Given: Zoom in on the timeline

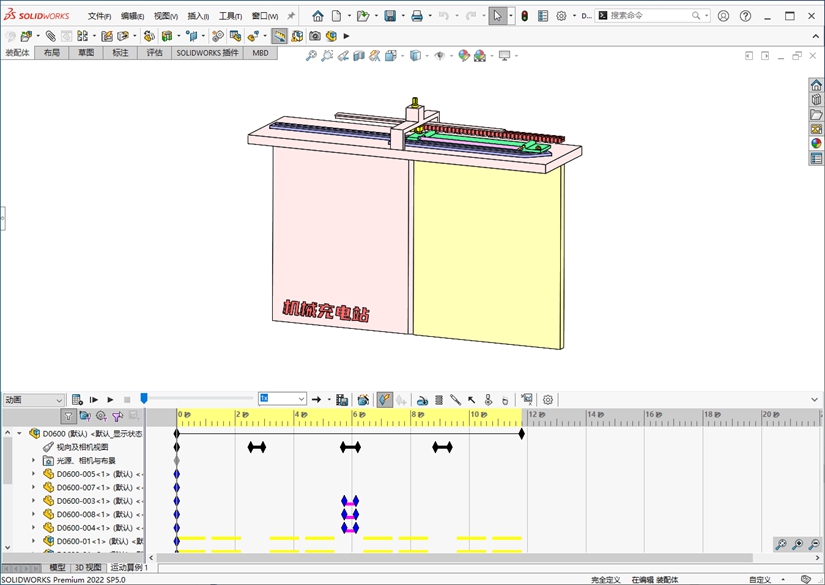Looking at the screenshot, I should click(797, 544).
